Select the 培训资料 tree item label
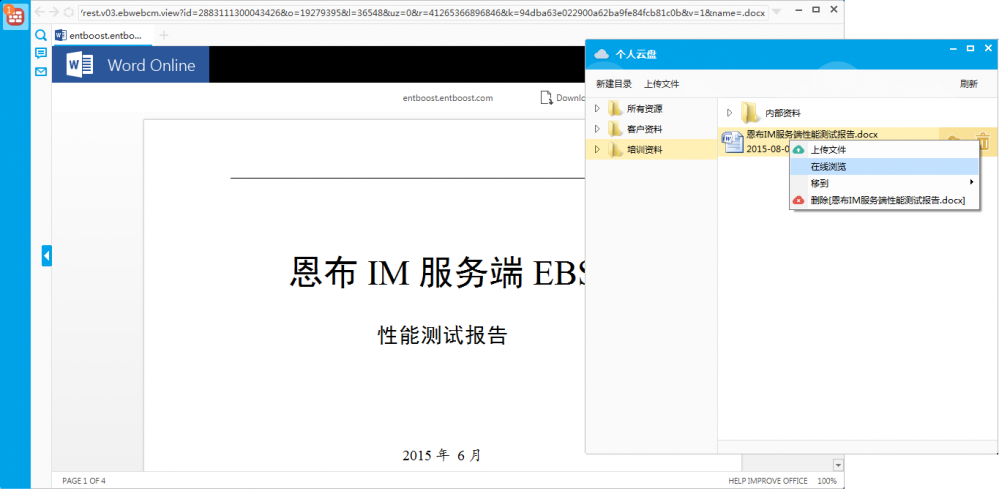Screen dimensions: 999x491 point(644,150)
